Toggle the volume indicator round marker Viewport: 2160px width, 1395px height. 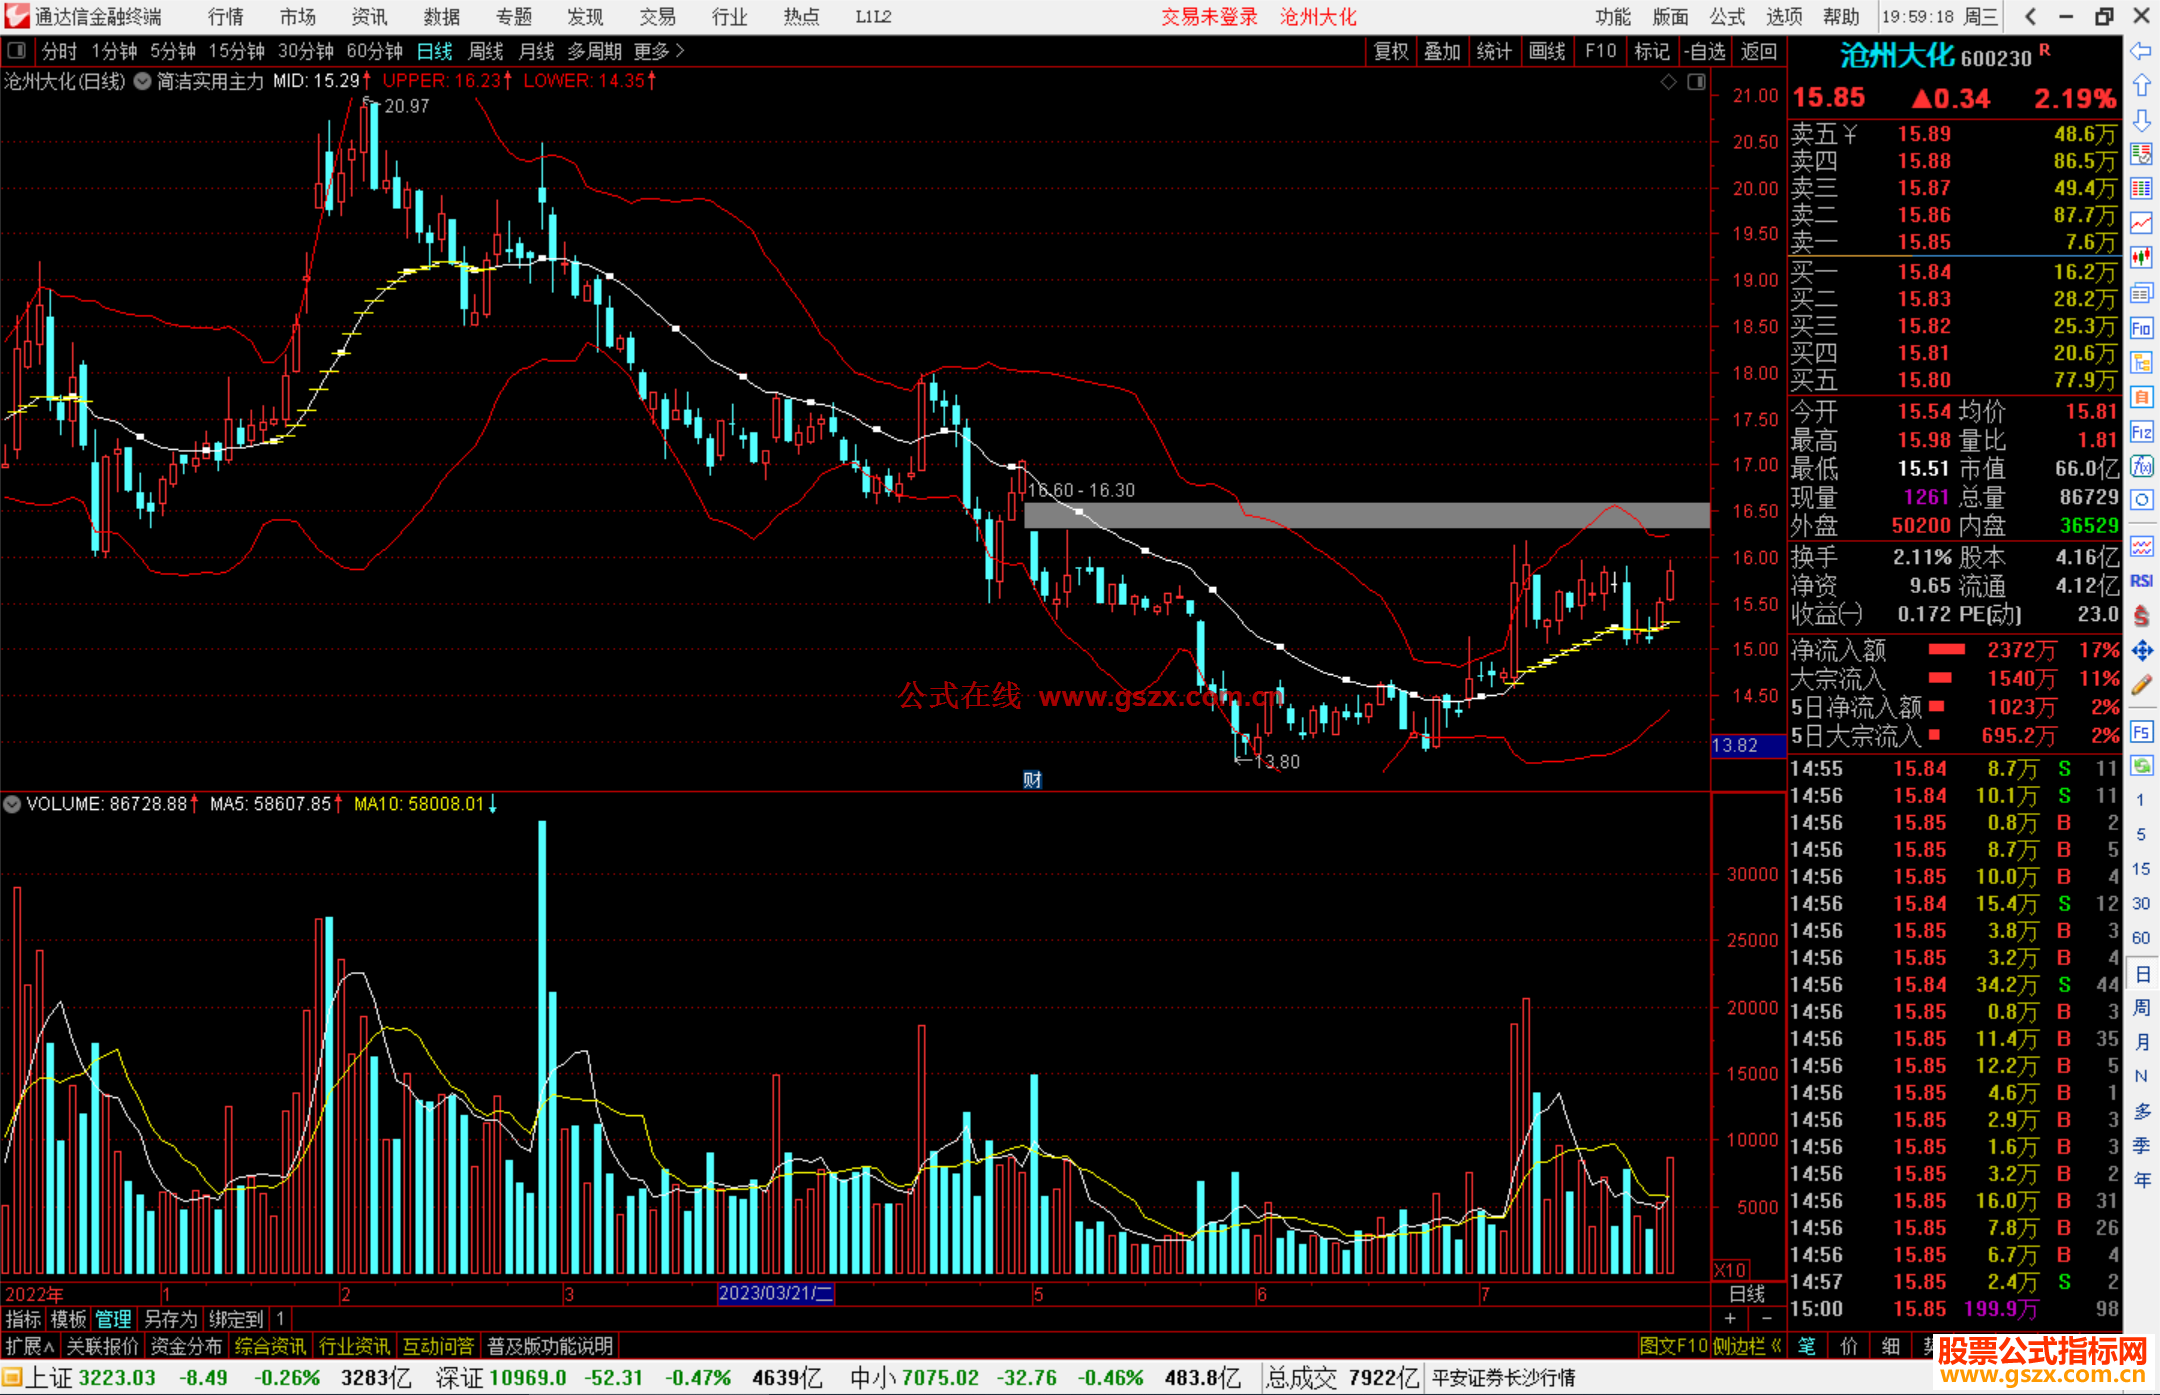point(12,804)
